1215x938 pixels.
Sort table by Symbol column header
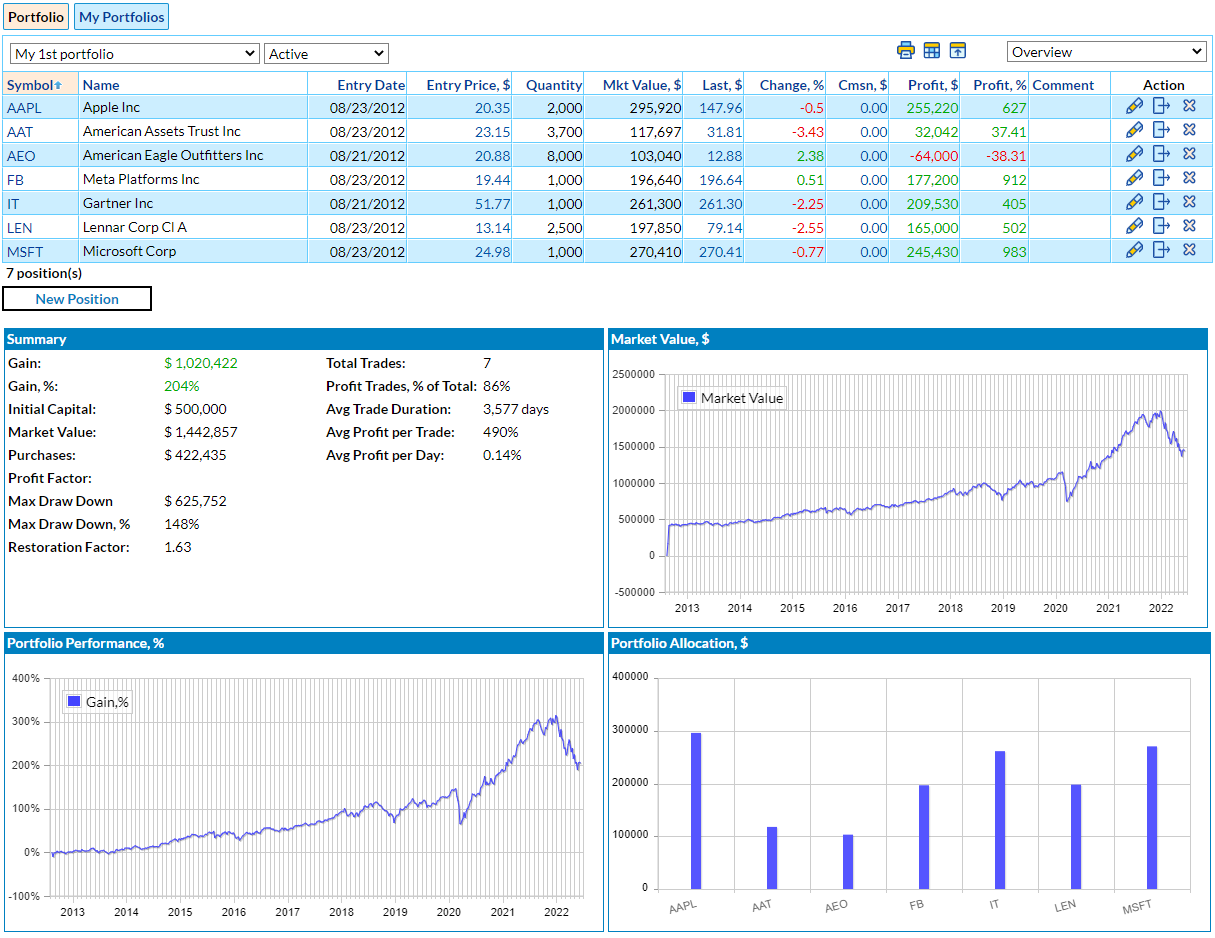[x=34, y=85]
